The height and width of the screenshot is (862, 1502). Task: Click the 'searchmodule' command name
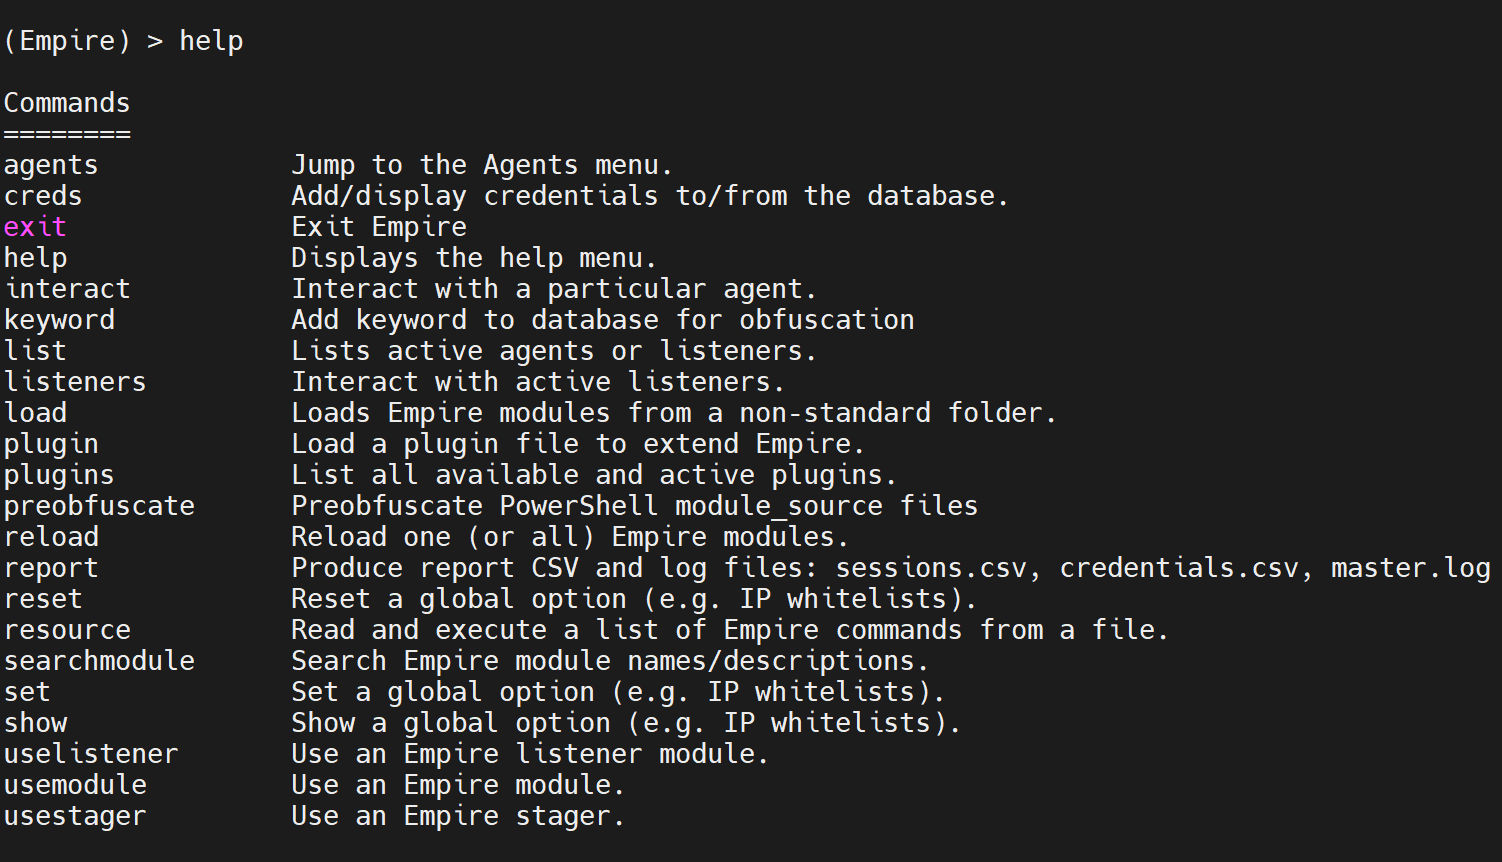(99, 661)
